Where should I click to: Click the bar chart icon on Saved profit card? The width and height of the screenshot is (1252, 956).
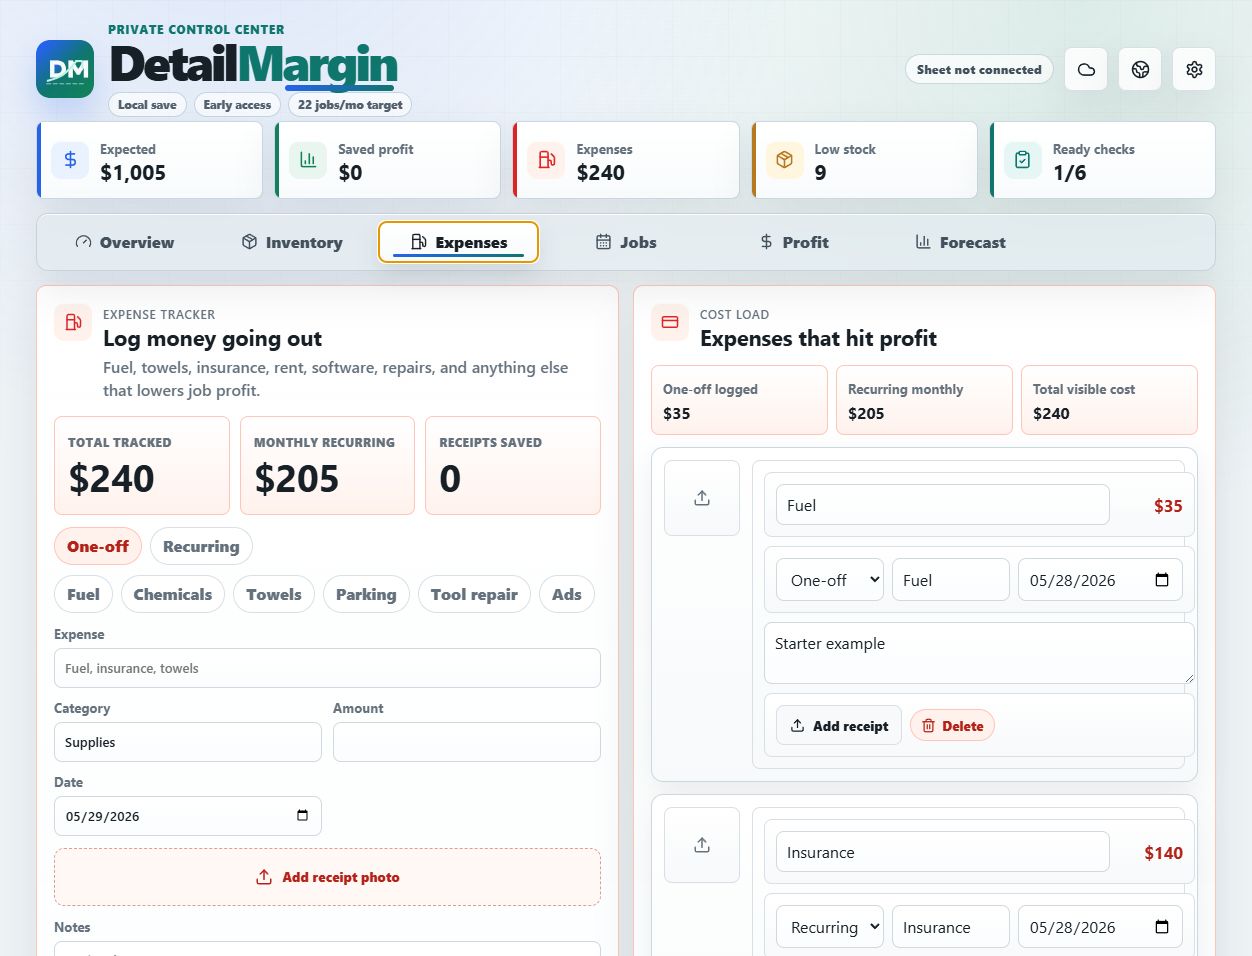click(308, 160)
